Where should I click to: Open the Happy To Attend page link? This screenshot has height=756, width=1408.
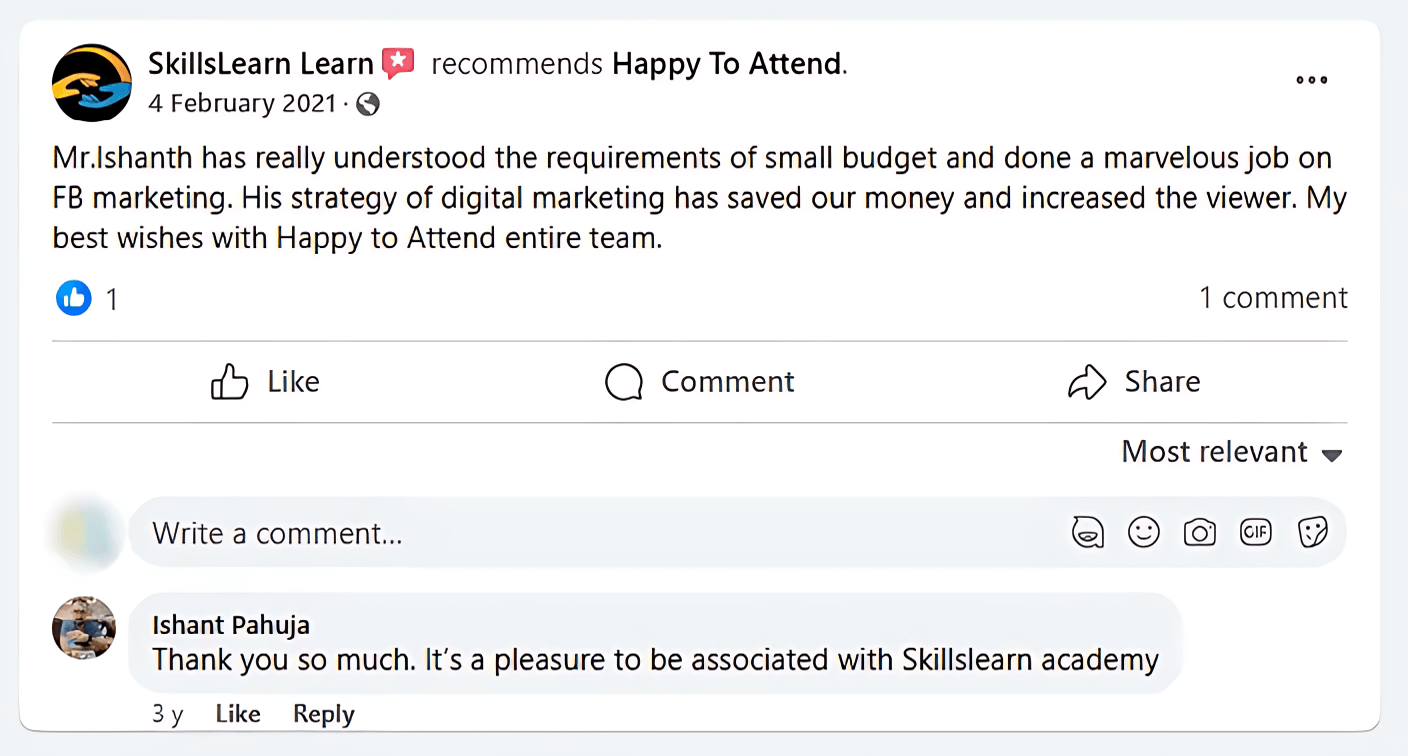click(x=727, y=64)
